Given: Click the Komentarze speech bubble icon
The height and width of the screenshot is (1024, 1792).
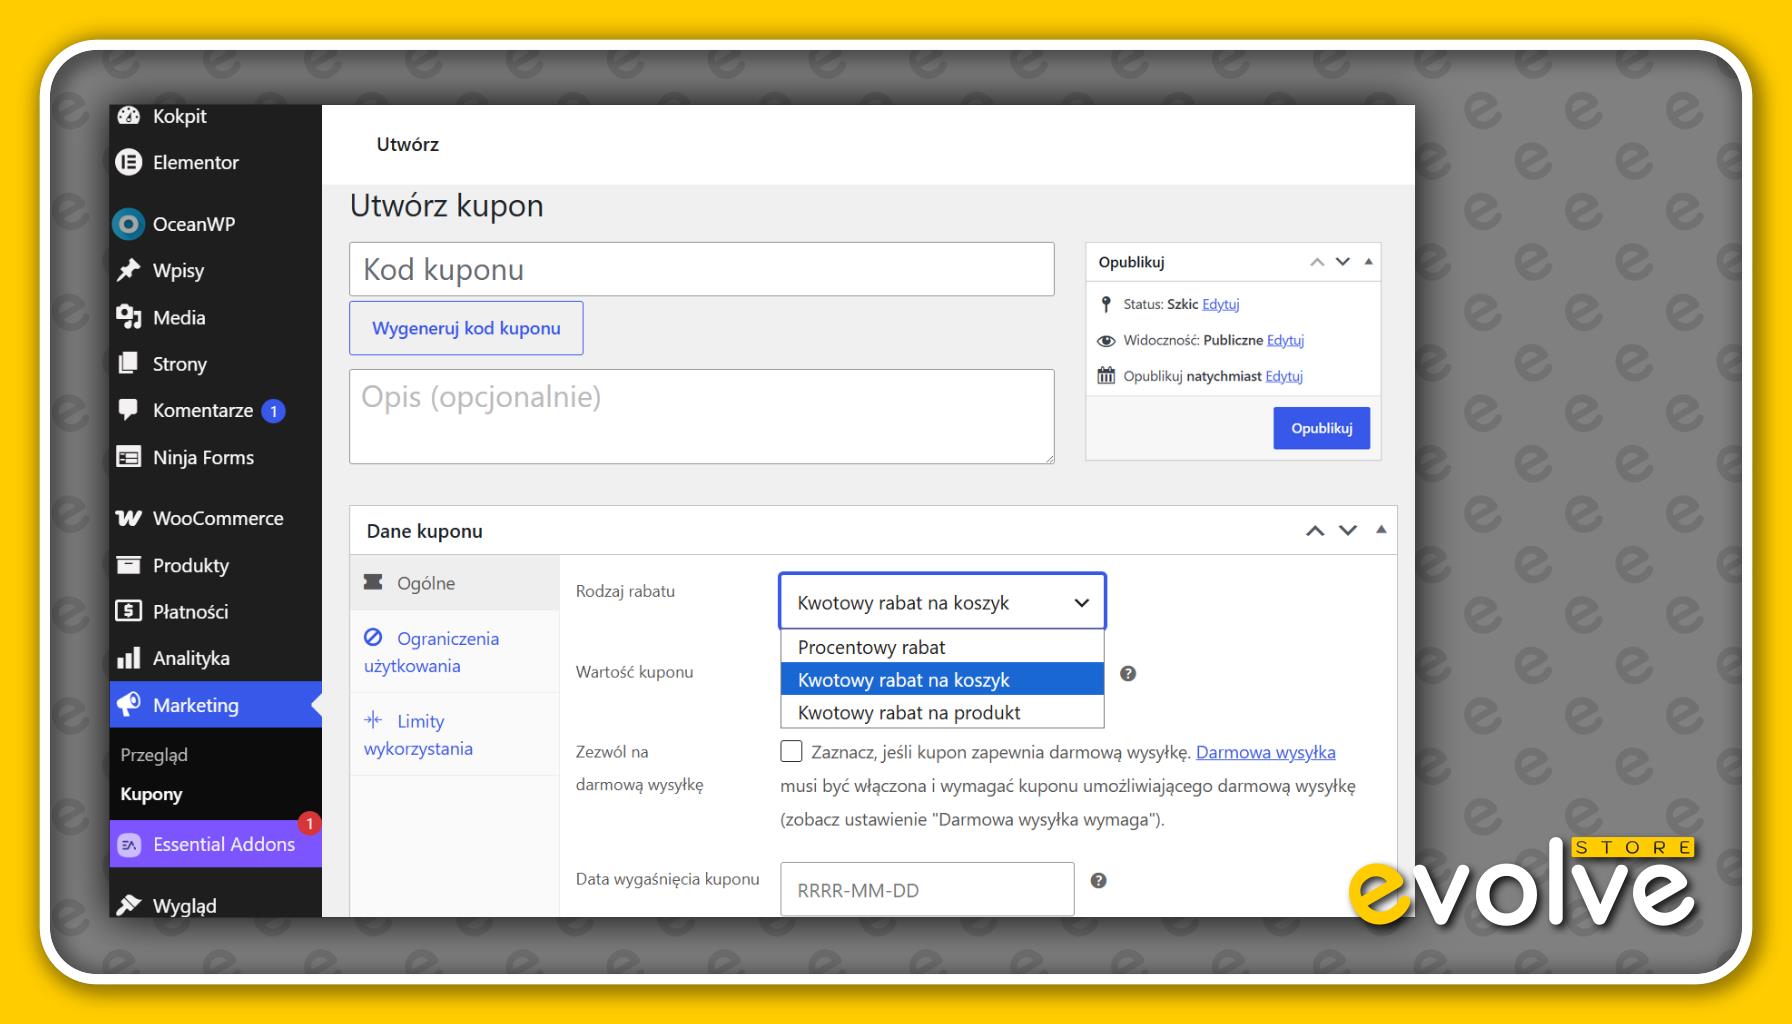Looking at the screenshot, I should click(x=129, y=409).
